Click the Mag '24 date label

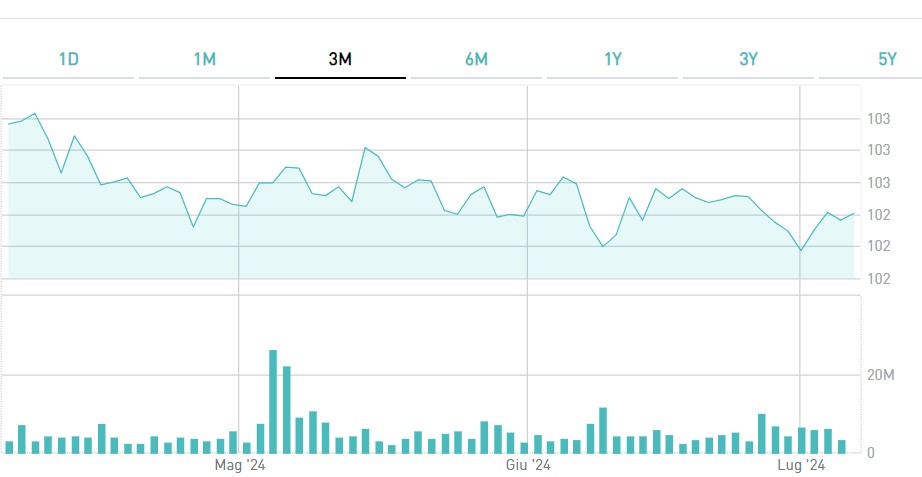coord(240,466)
